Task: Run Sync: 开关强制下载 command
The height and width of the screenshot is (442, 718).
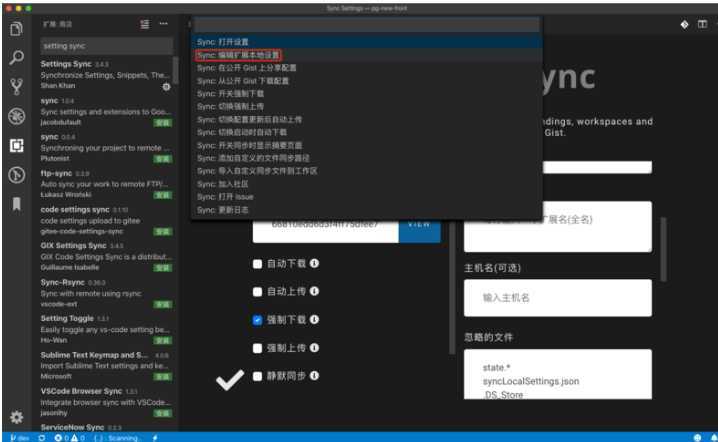Action: tap(366, 93)
